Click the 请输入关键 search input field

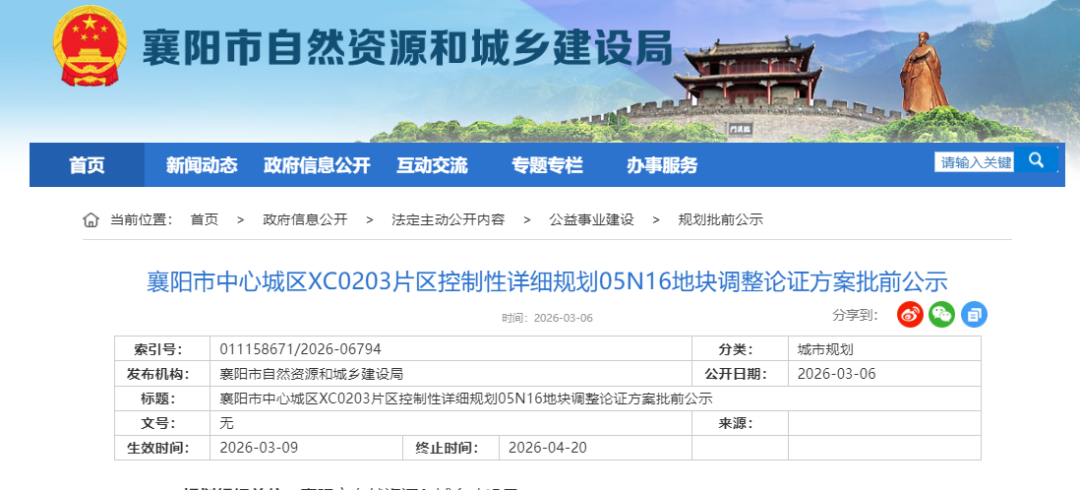[974, 162]
